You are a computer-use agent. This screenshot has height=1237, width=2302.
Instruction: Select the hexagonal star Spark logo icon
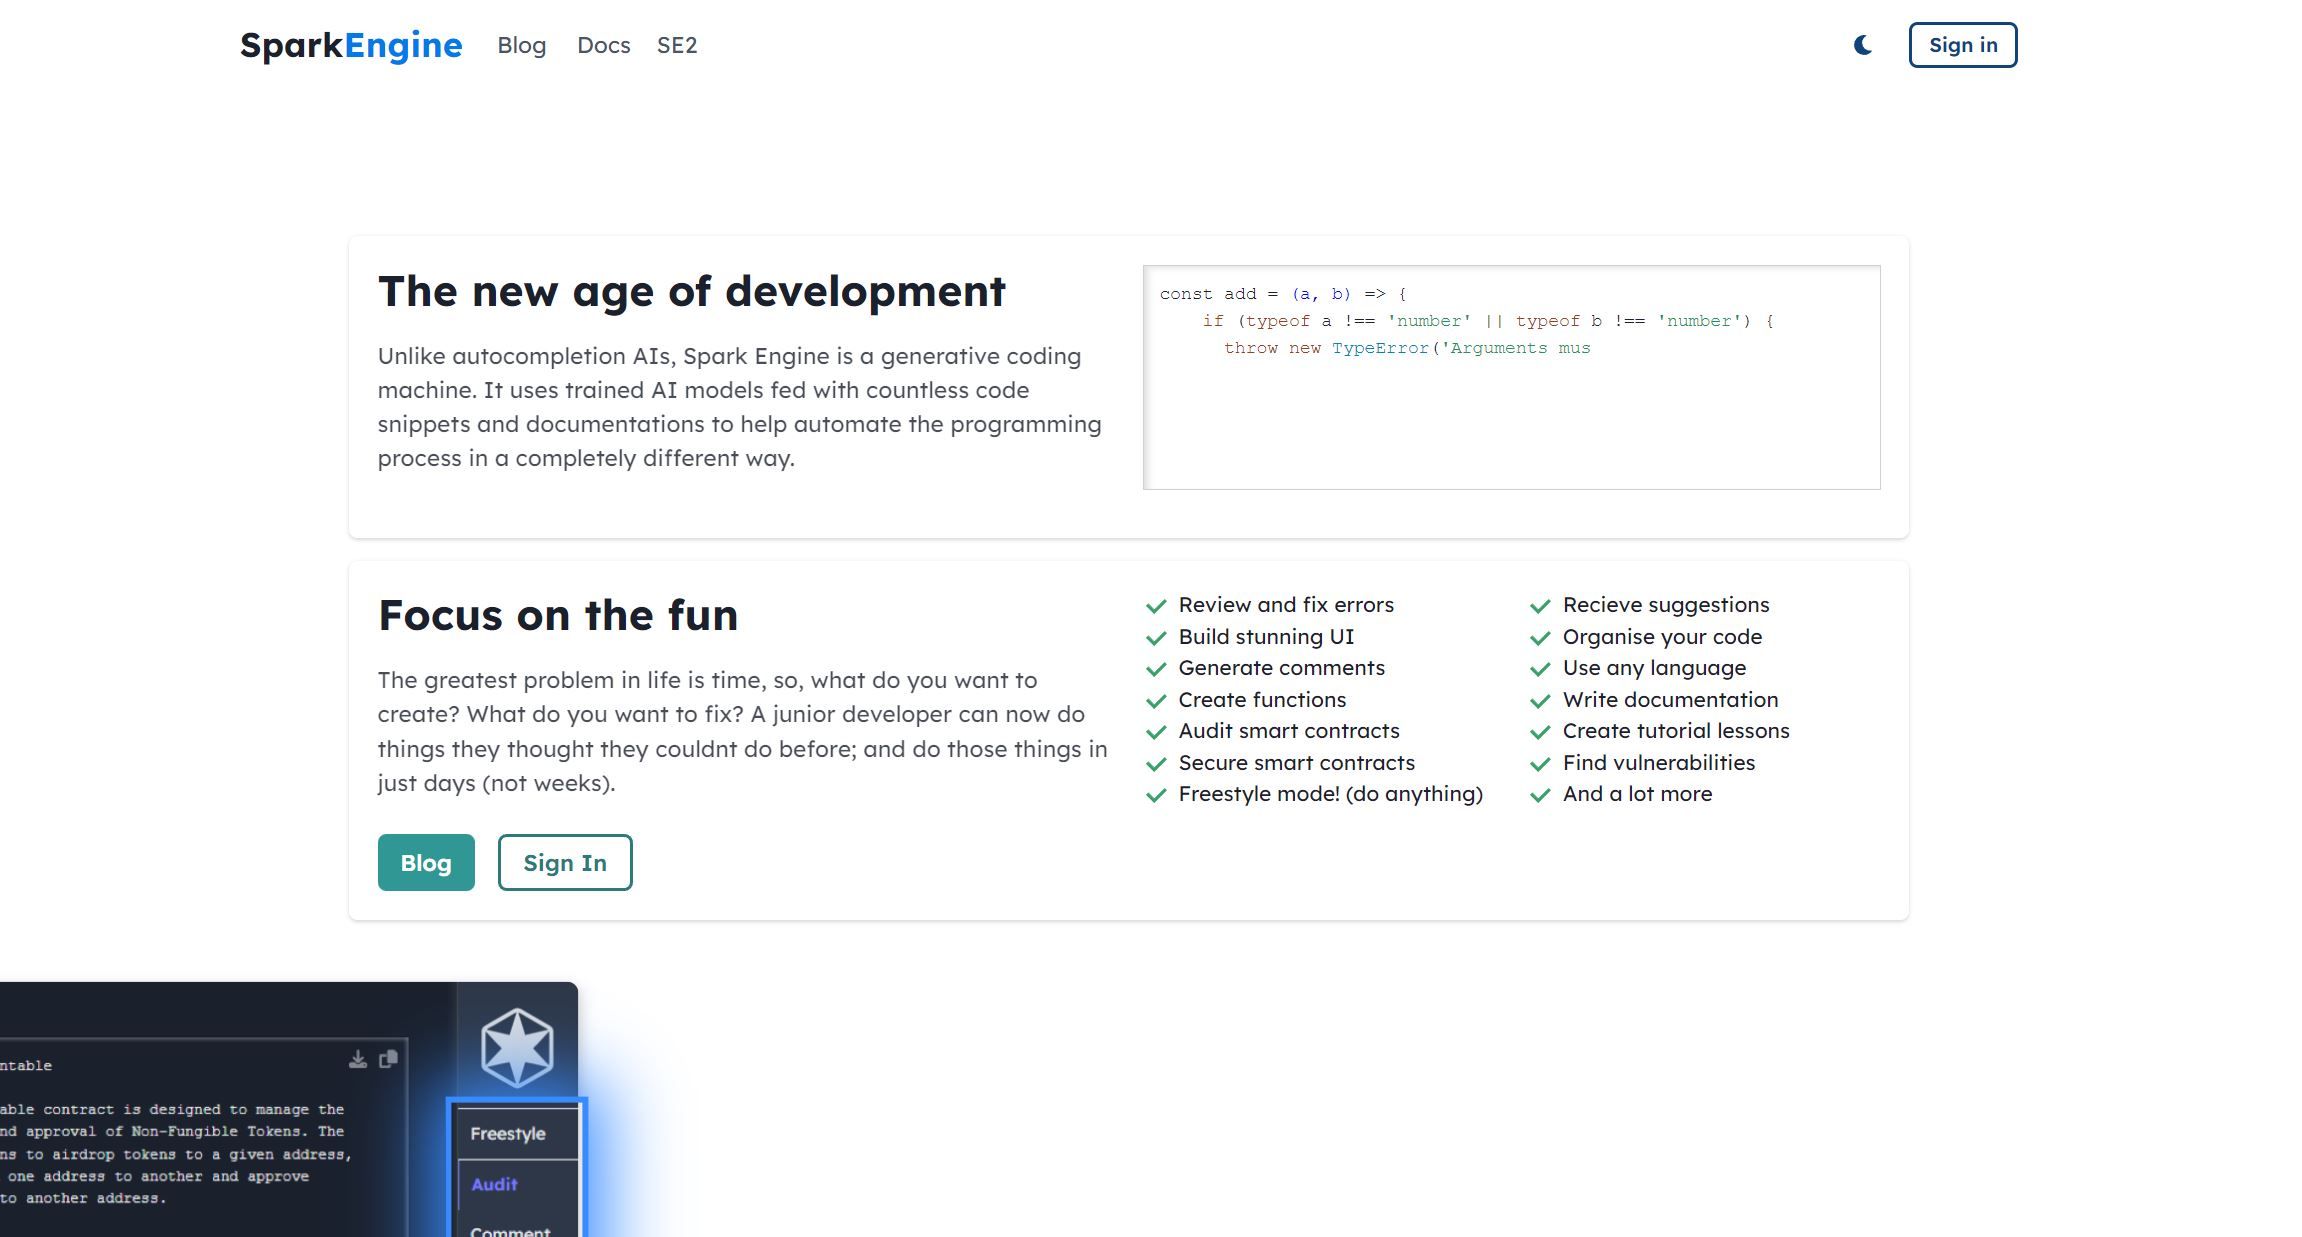[516, 1046]
